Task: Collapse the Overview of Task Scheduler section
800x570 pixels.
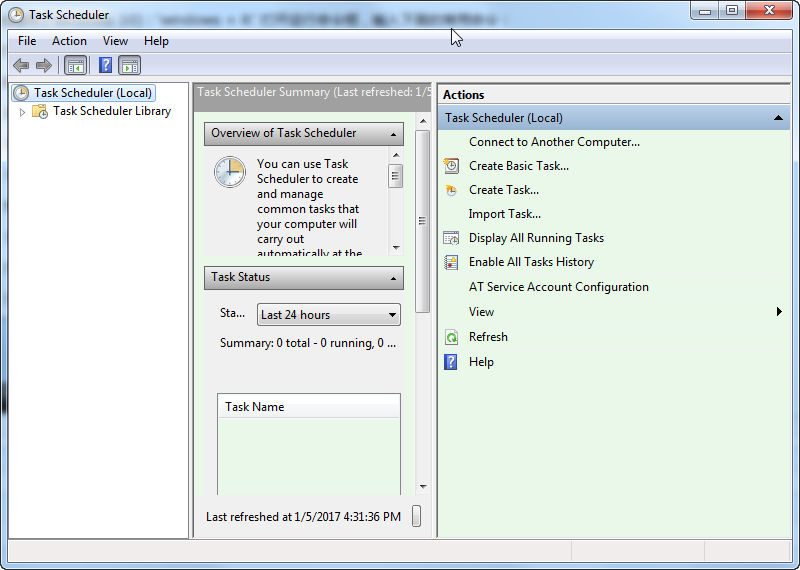Action: [x=393, y=134]
